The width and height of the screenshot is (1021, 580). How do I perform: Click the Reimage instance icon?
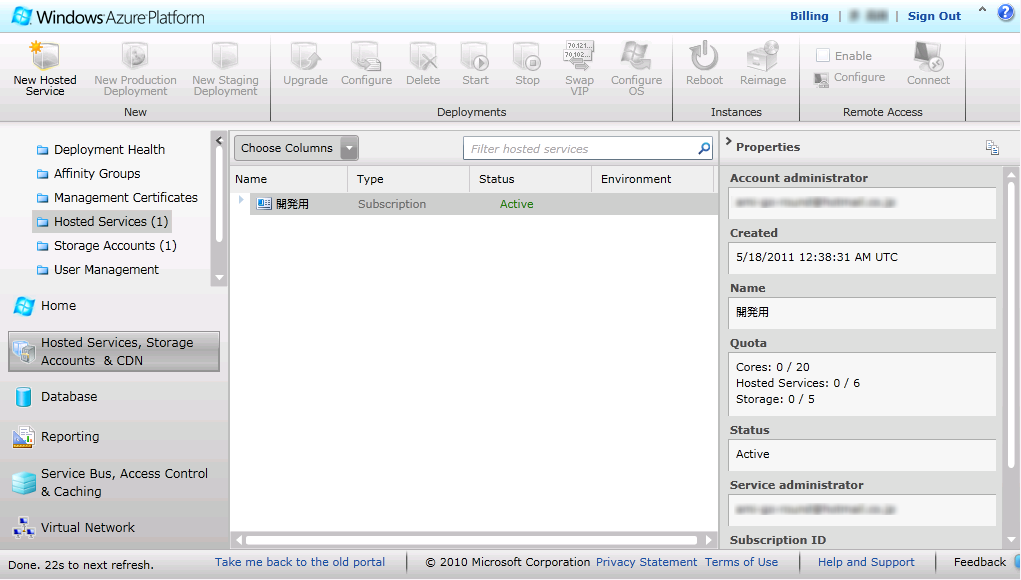pyautogui.click(x=762, y=56)
